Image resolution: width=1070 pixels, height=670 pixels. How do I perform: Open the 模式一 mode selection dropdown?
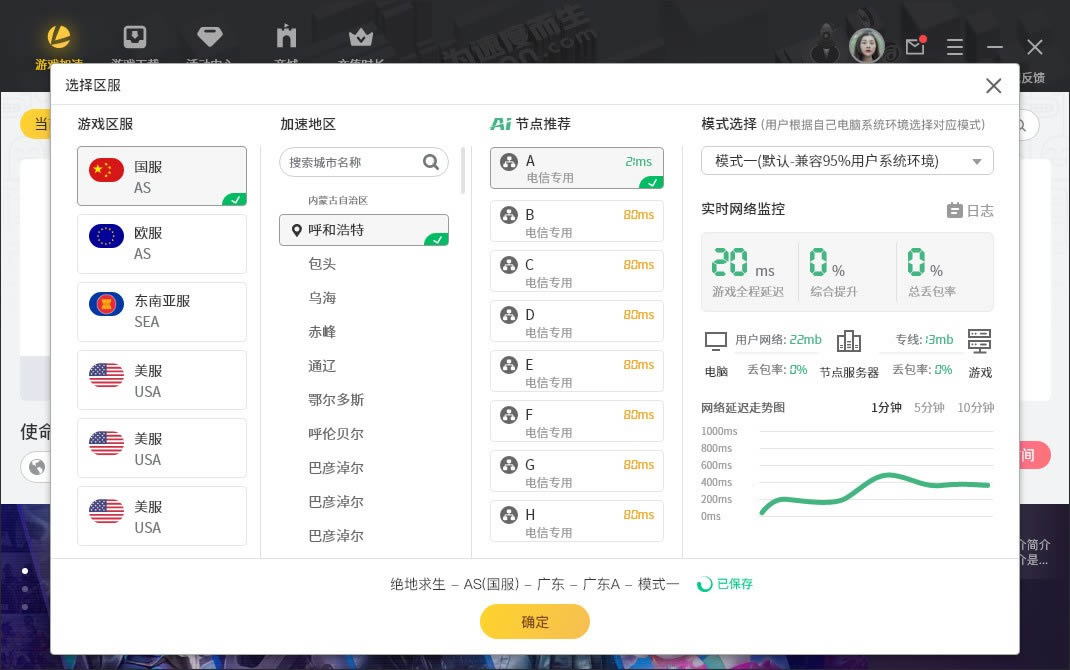point(847,161)
